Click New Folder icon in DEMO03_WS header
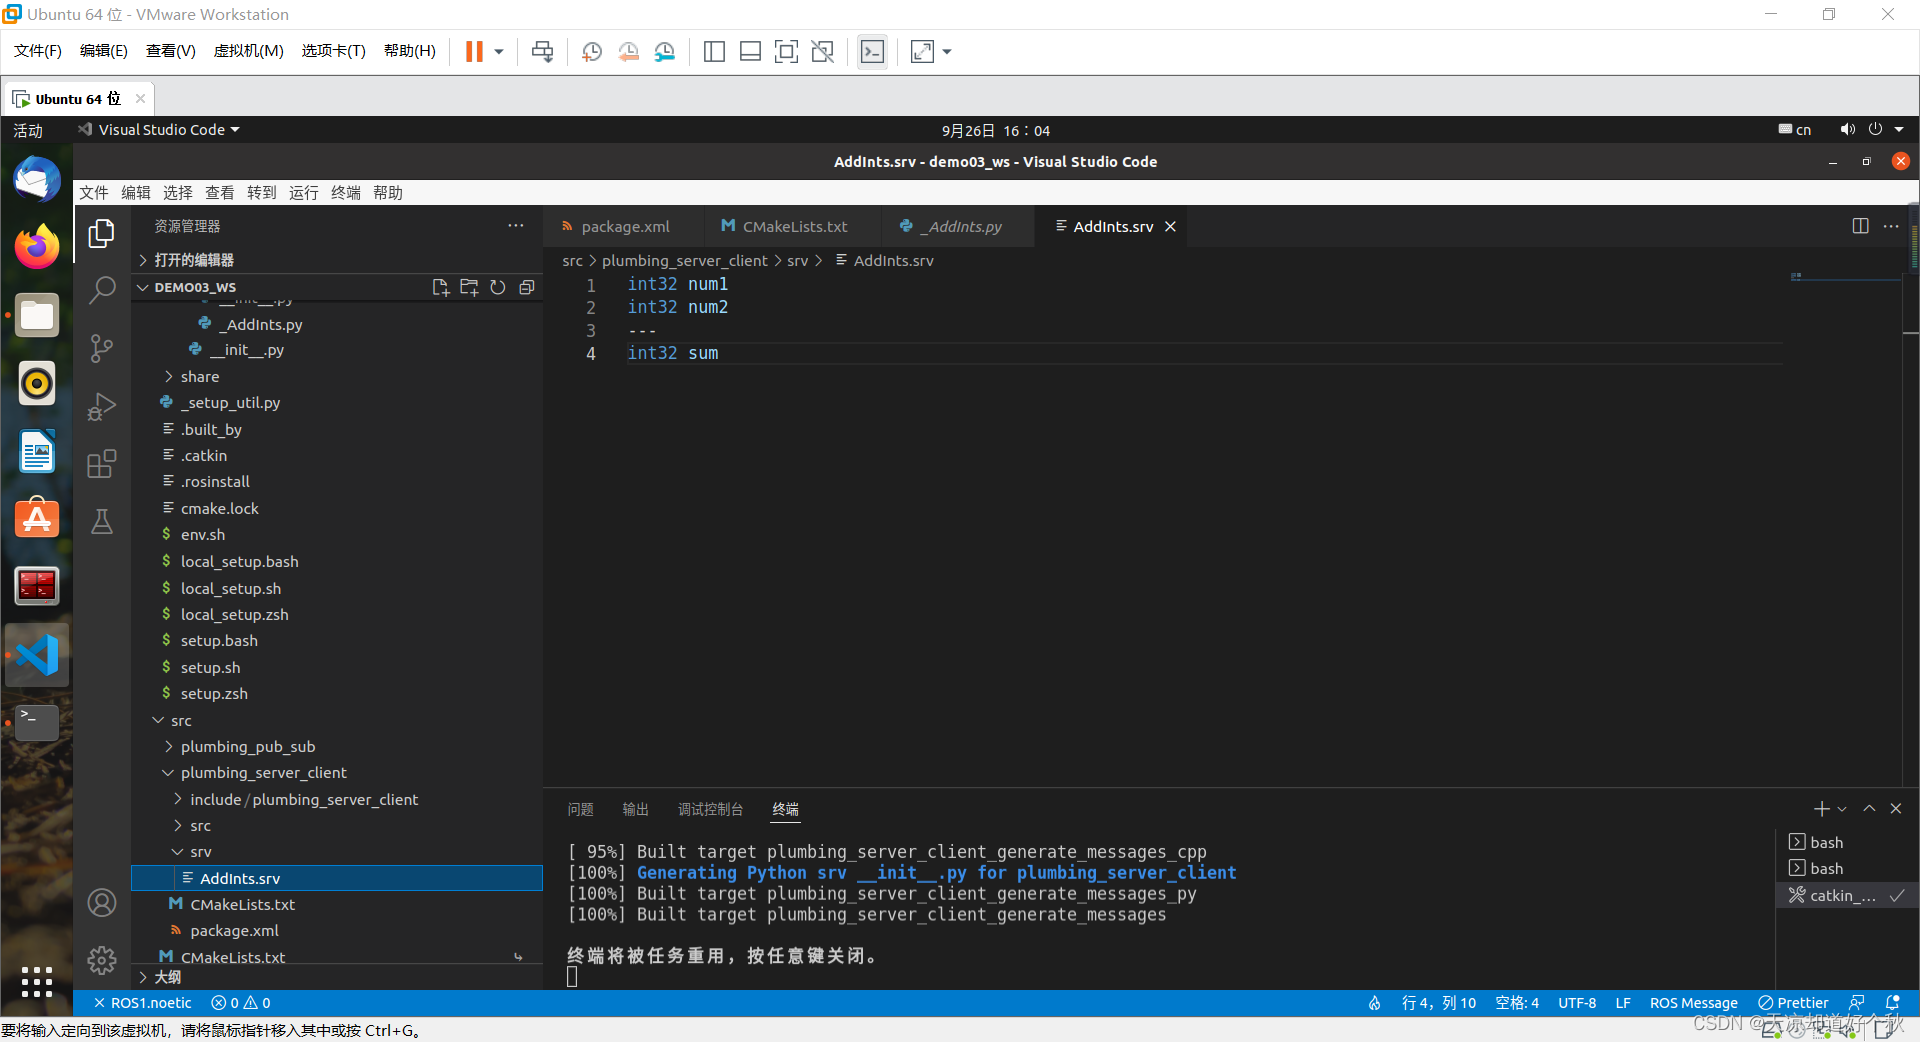The height and width of the screenshot is (1042, 1920). tap(469, 287)
